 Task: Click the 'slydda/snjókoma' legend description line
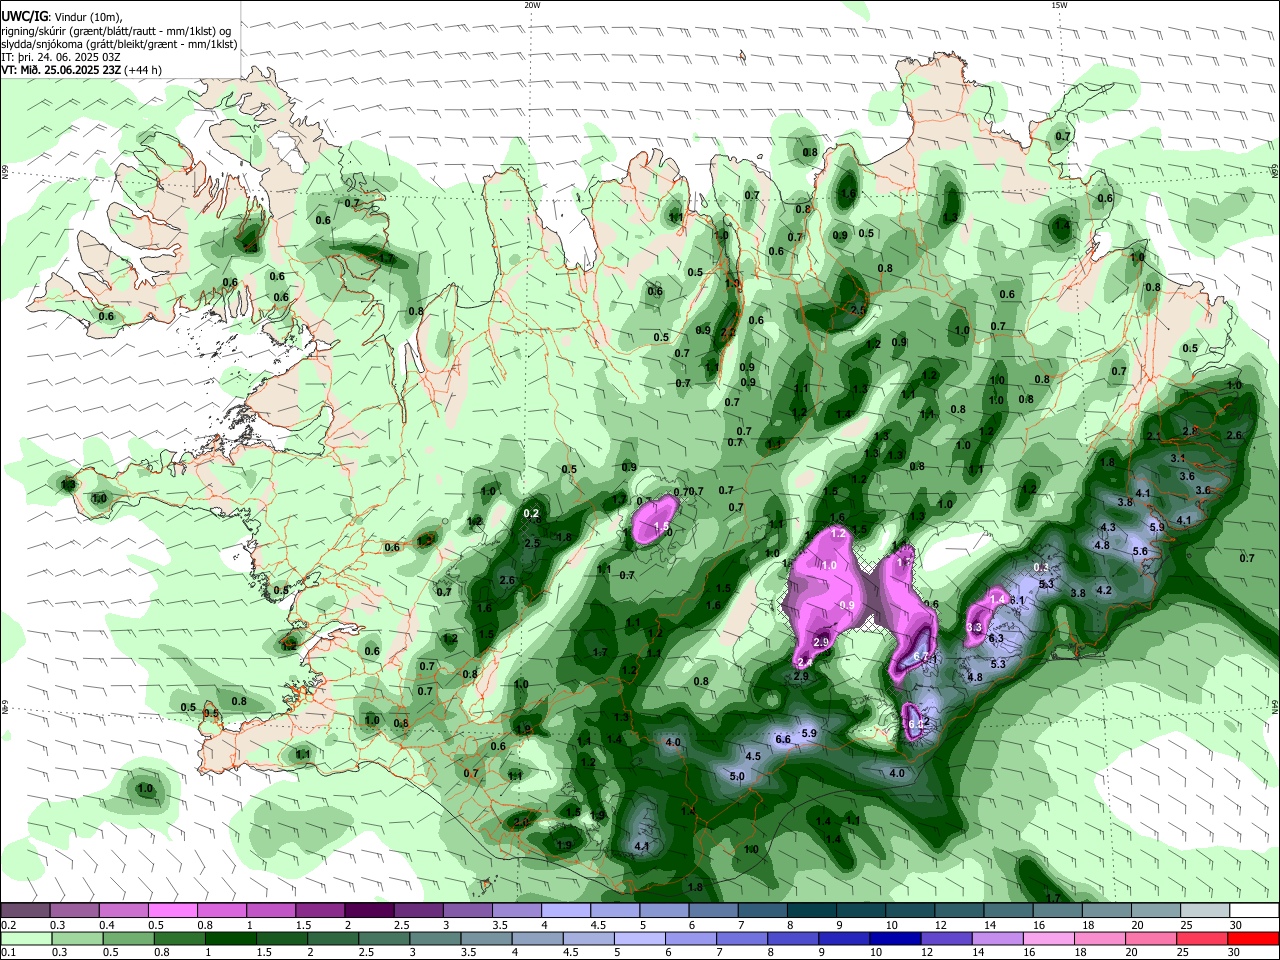pyautogui.click(x=119, y=44)
